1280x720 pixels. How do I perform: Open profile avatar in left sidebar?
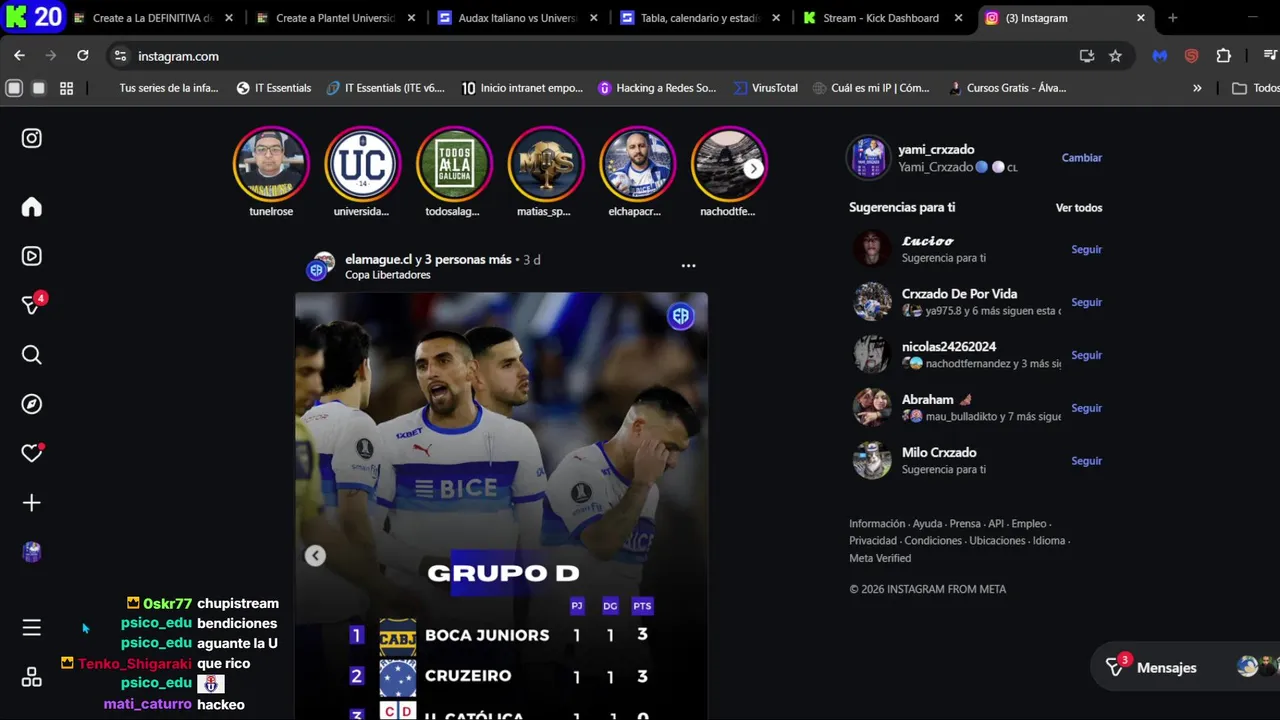click(x=32, y=552)
